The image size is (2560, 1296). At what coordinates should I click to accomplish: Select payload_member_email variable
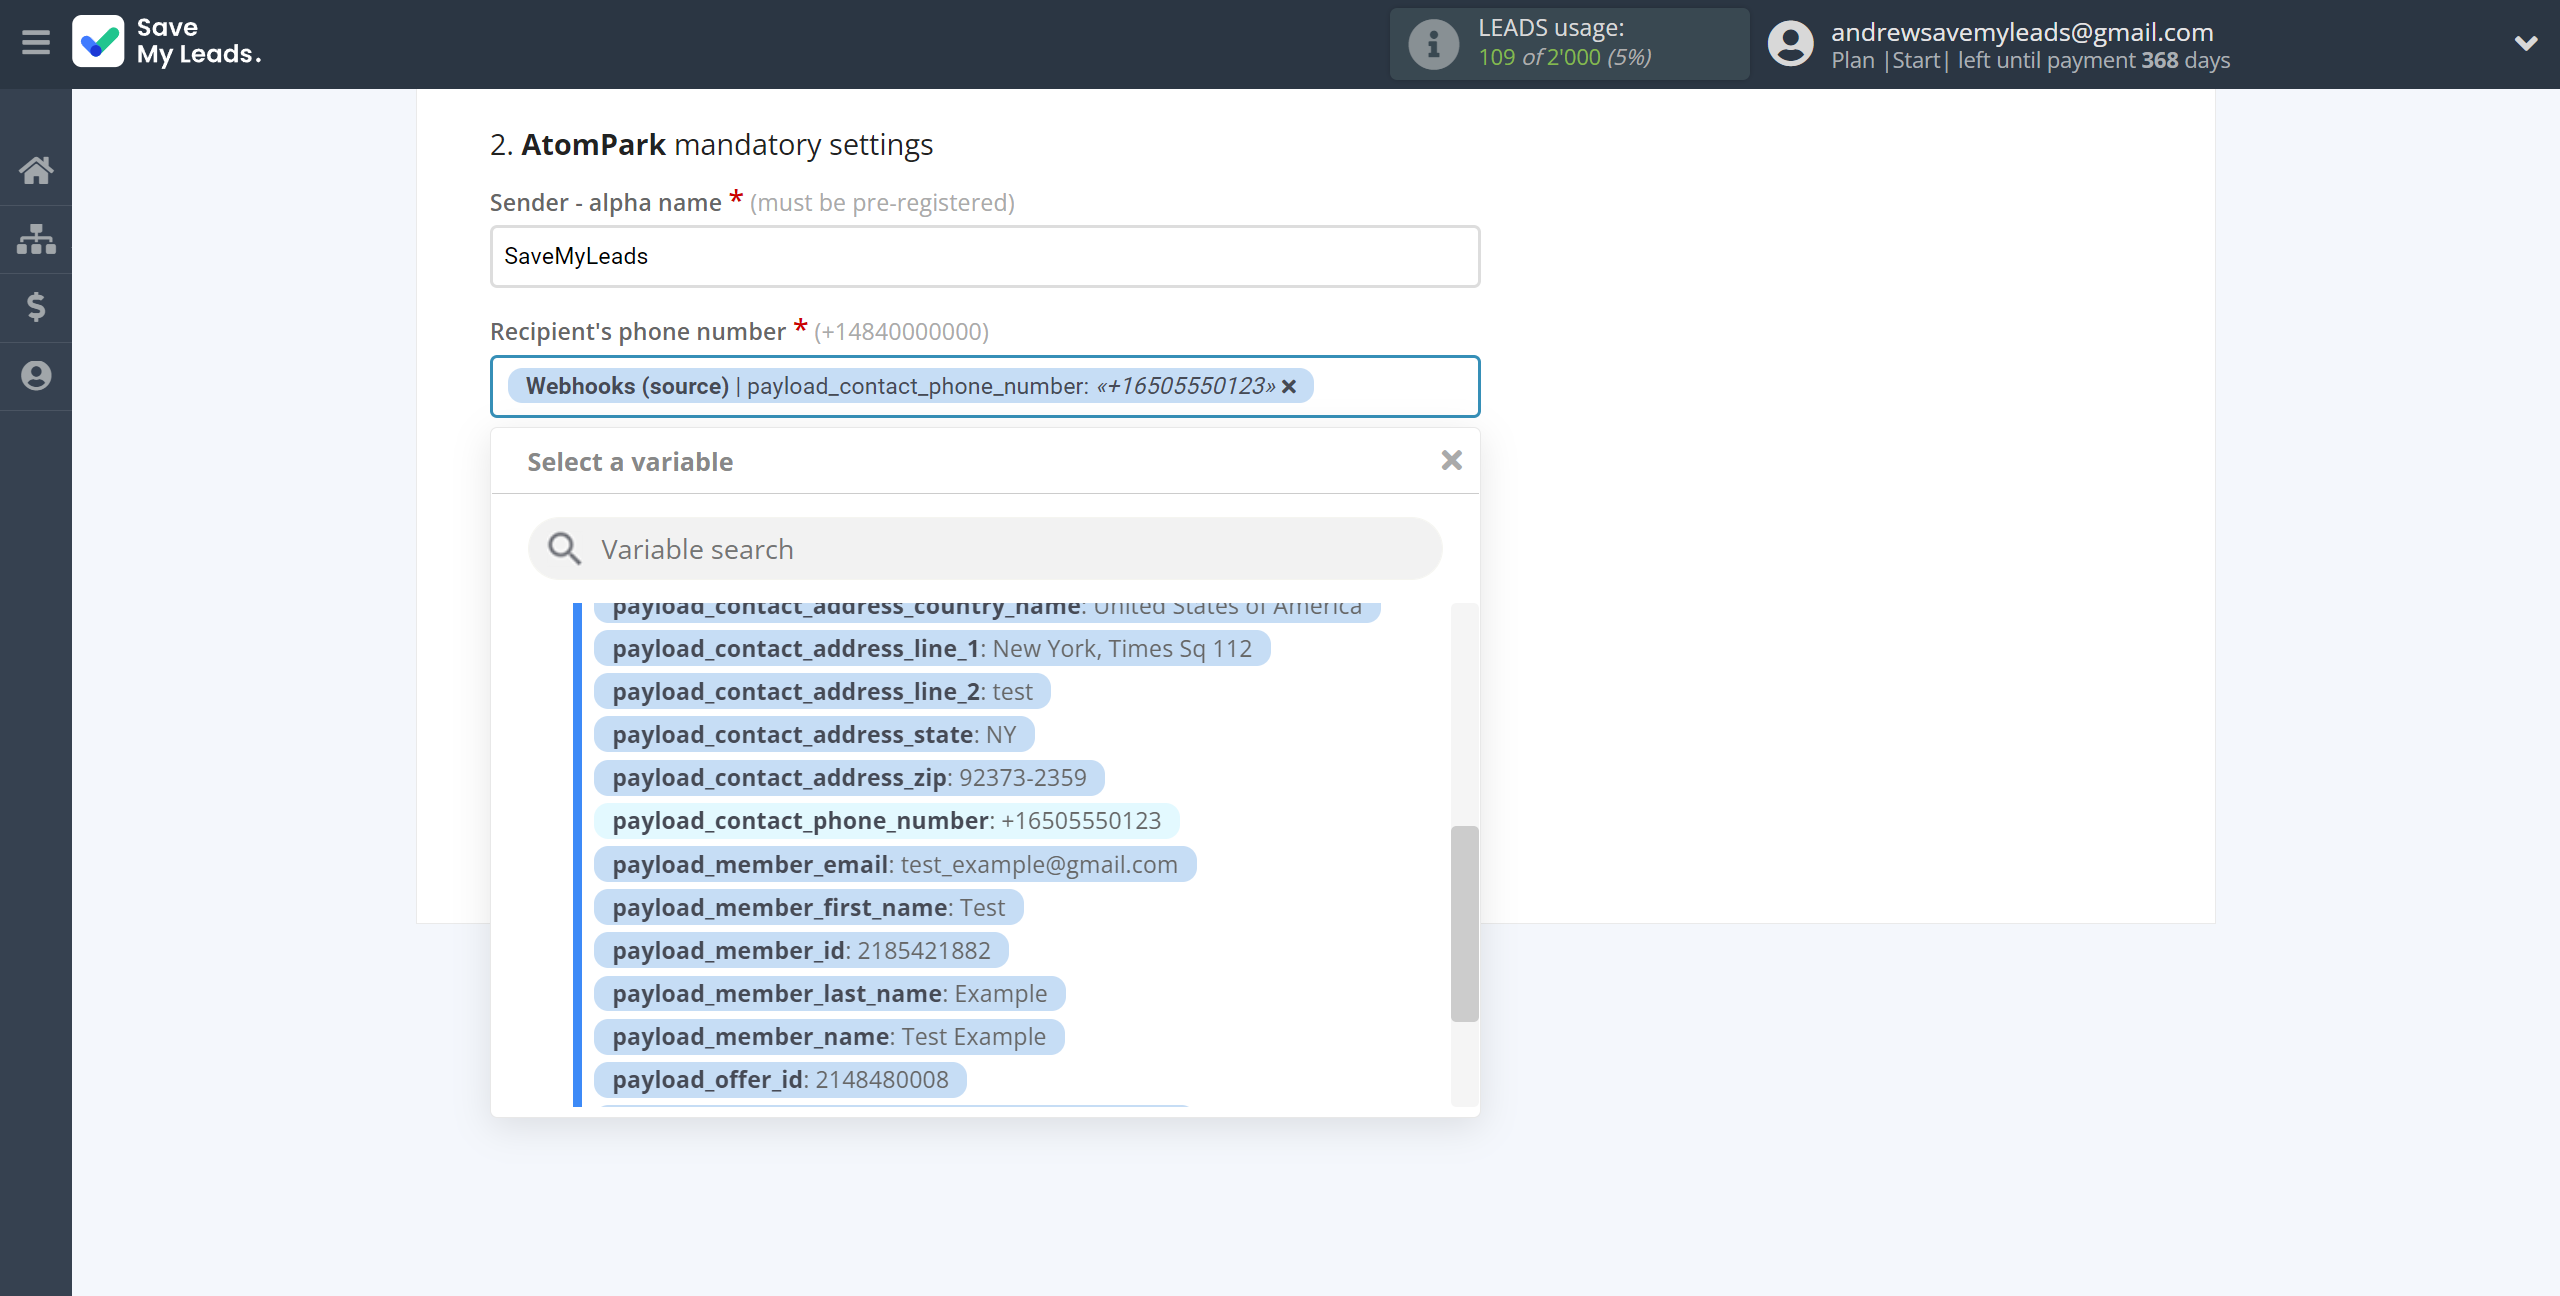tap(895, 865)
